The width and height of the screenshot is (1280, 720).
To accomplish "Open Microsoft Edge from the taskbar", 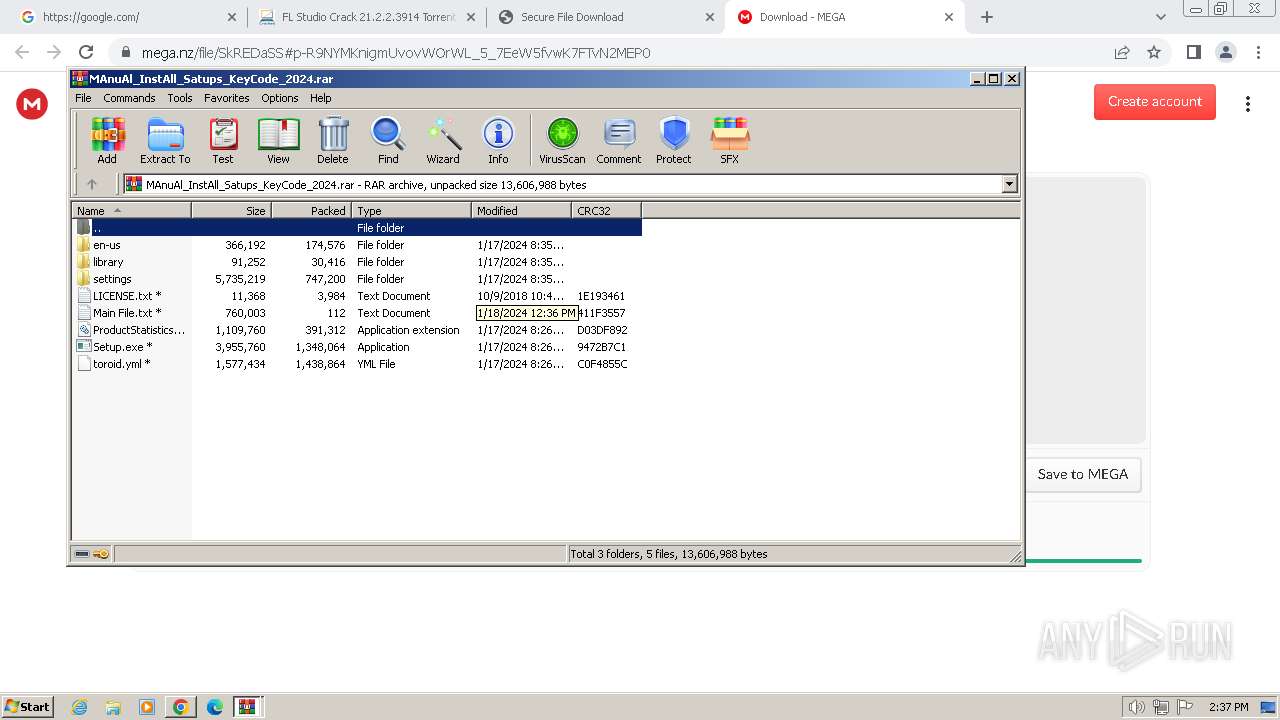I will click(x=214, y=707).
